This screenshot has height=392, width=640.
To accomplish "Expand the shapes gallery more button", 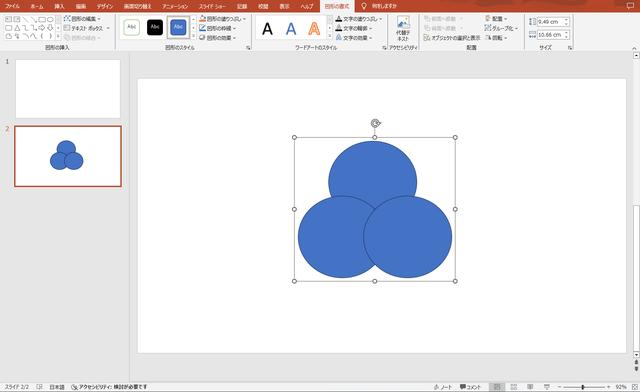I will click(58, 37).
